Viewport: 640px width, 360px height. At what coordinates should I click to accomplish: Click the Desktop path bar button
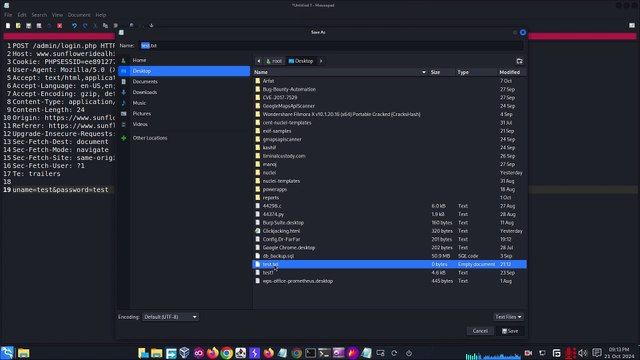click(x=301, y=61)
